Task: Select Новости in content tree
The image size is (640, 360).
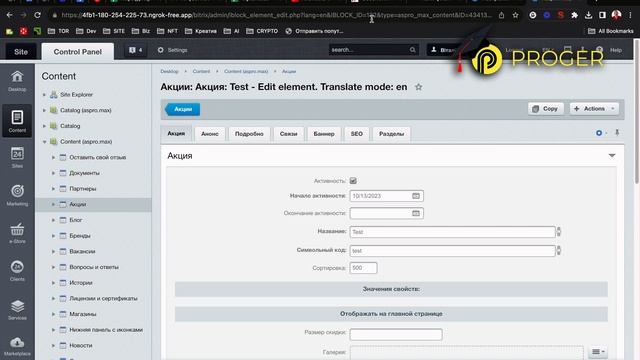Action: pyautogui.click(x=80, y=345)
